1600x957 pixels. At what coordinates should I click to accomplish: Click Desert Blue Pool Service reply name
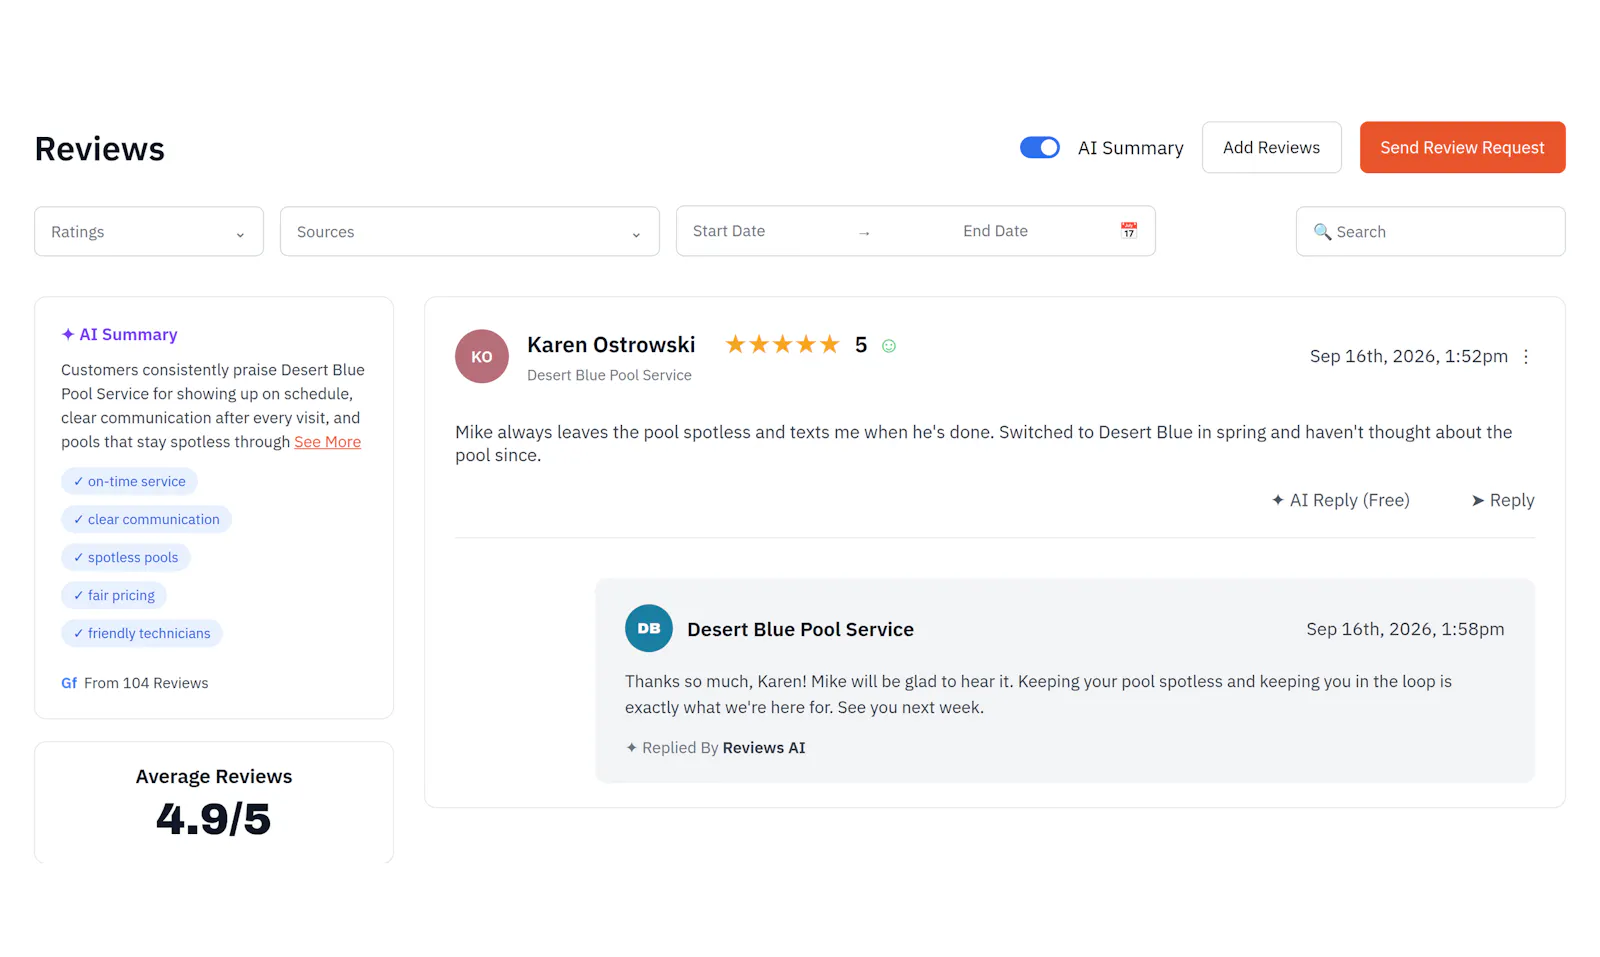click(x=800, y=629)
